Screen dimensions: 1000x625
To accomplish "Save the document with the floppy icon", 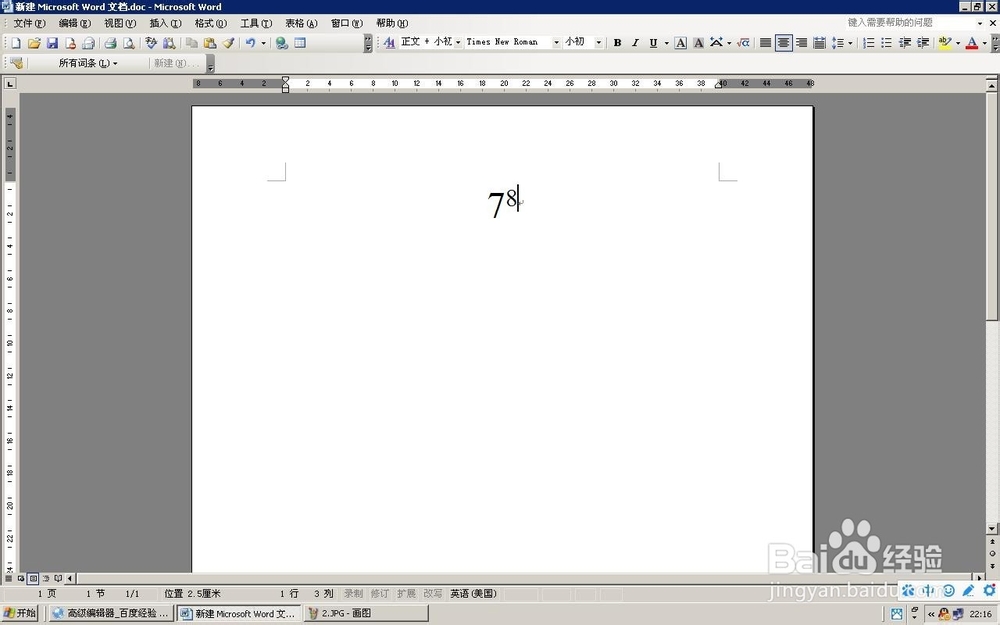I will click(x=52, y=43).
